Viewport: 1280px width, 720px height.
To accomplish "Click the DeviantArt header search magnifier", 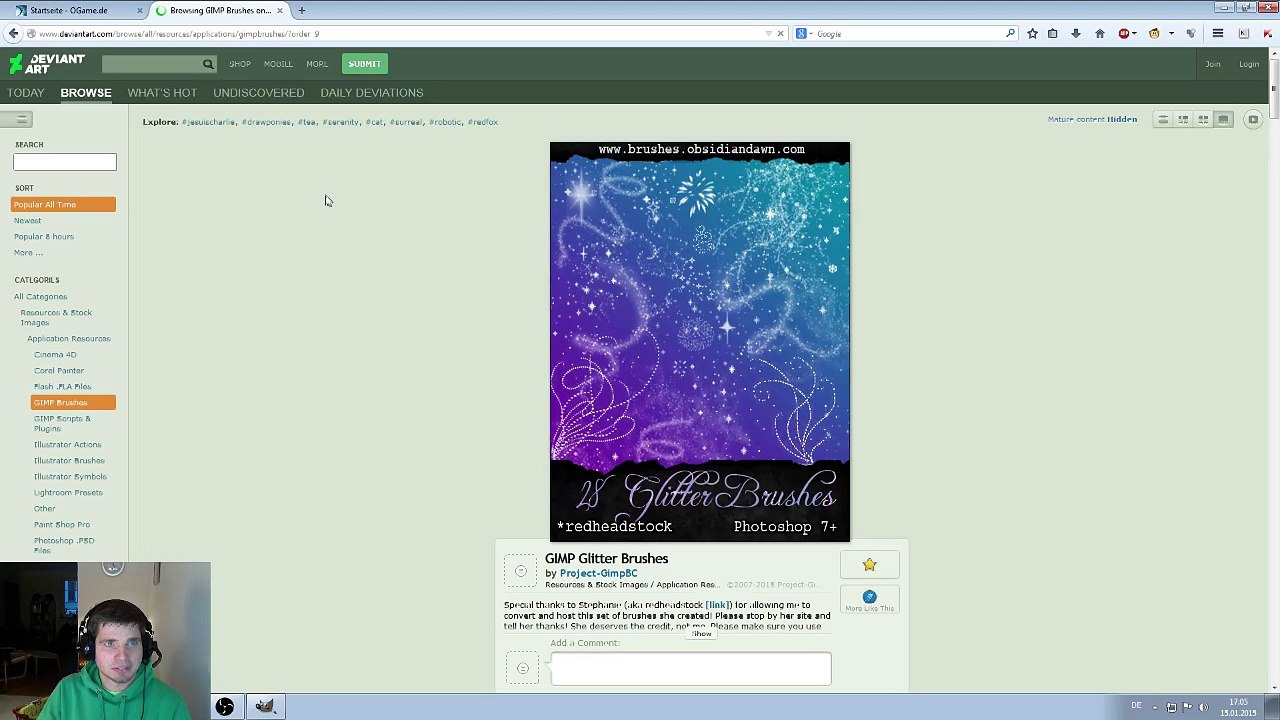I will (x=208, y=64).
